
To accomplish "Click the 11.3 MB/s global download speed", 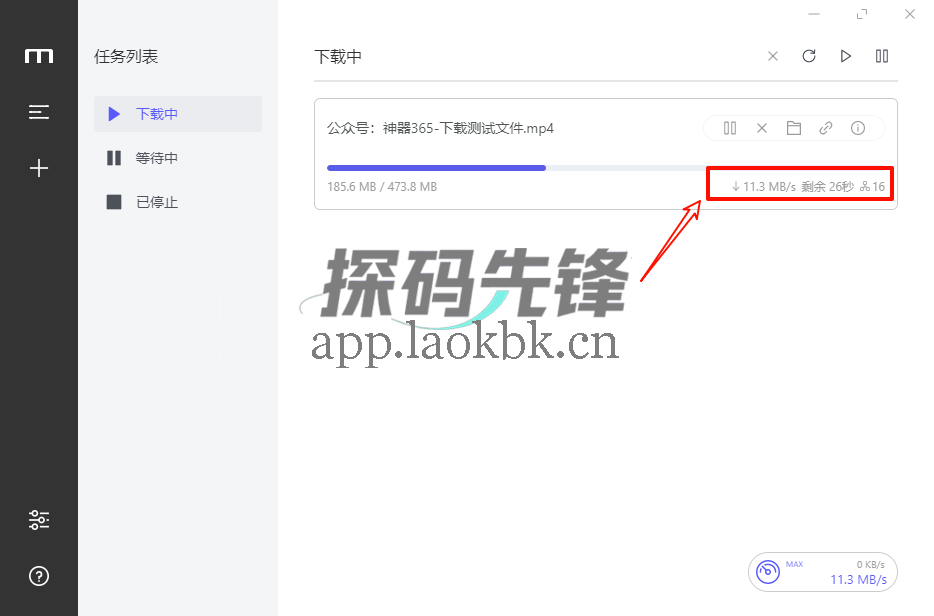I will pyautogui.click(x=858, y=580).
